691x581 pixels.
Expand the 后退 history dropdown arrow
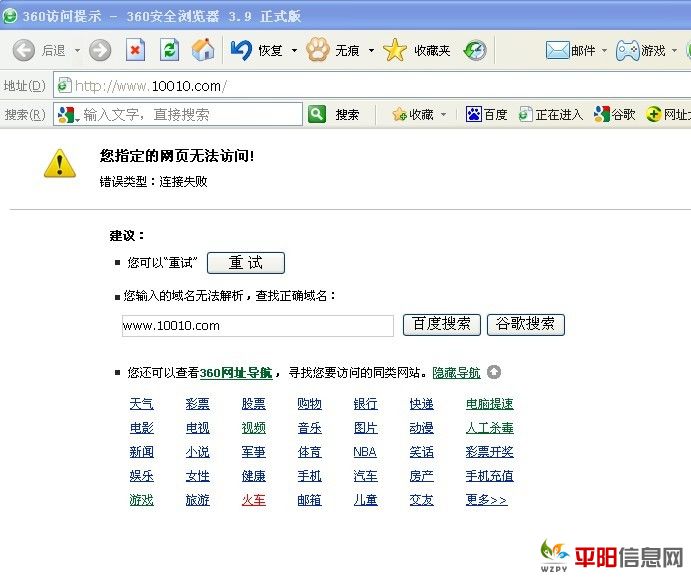[x=77, y=50]
